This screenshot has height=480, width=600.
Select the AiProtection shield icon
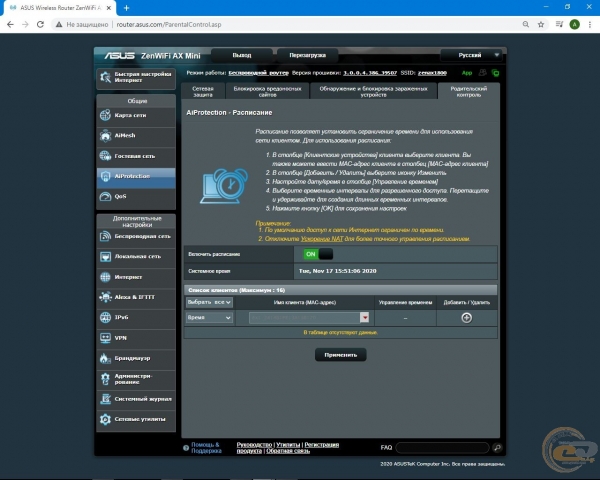tap(105, 176)
